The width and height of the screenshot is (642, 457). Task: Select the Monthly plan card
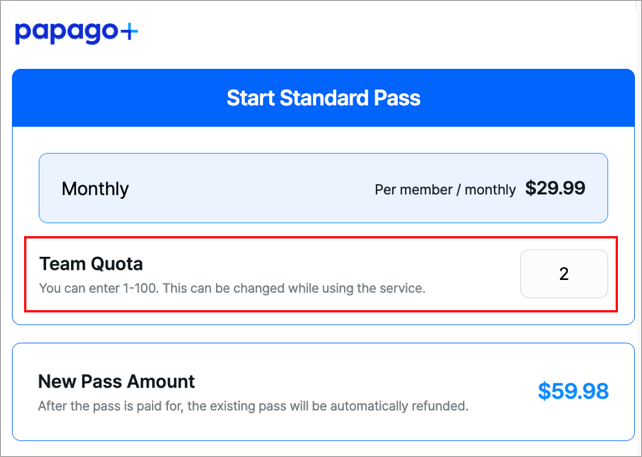point(322,188)
